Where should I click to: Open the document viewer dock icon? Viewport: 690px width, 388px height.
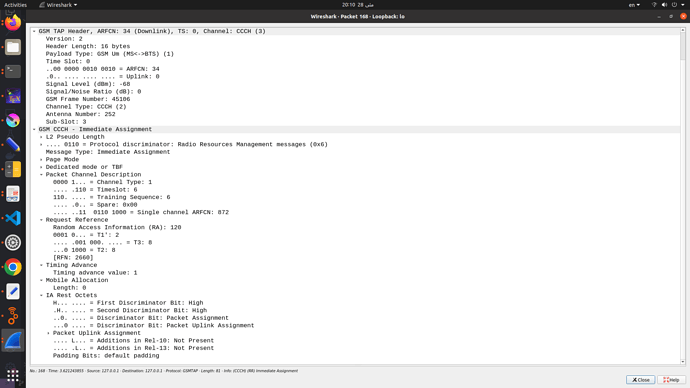pyautogui.click(x=13, y=194)
